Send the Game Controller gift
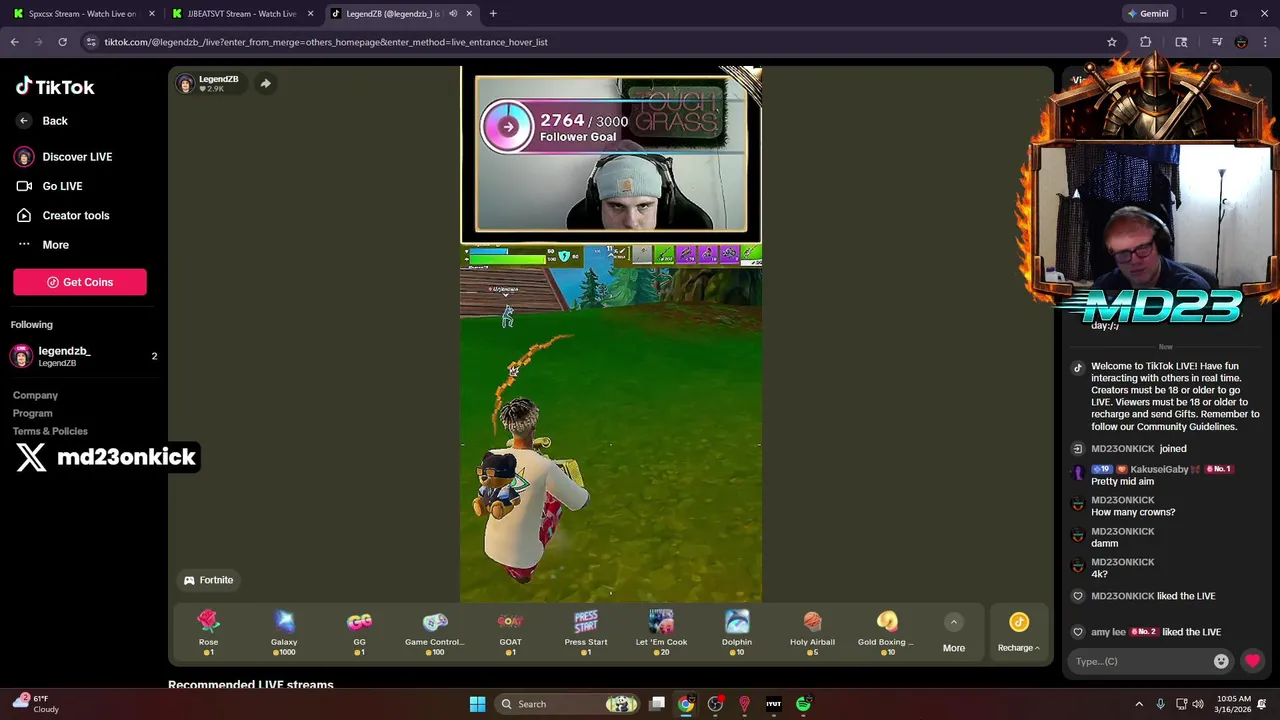Screen dimensions: 1280x720 pos(434,633)
